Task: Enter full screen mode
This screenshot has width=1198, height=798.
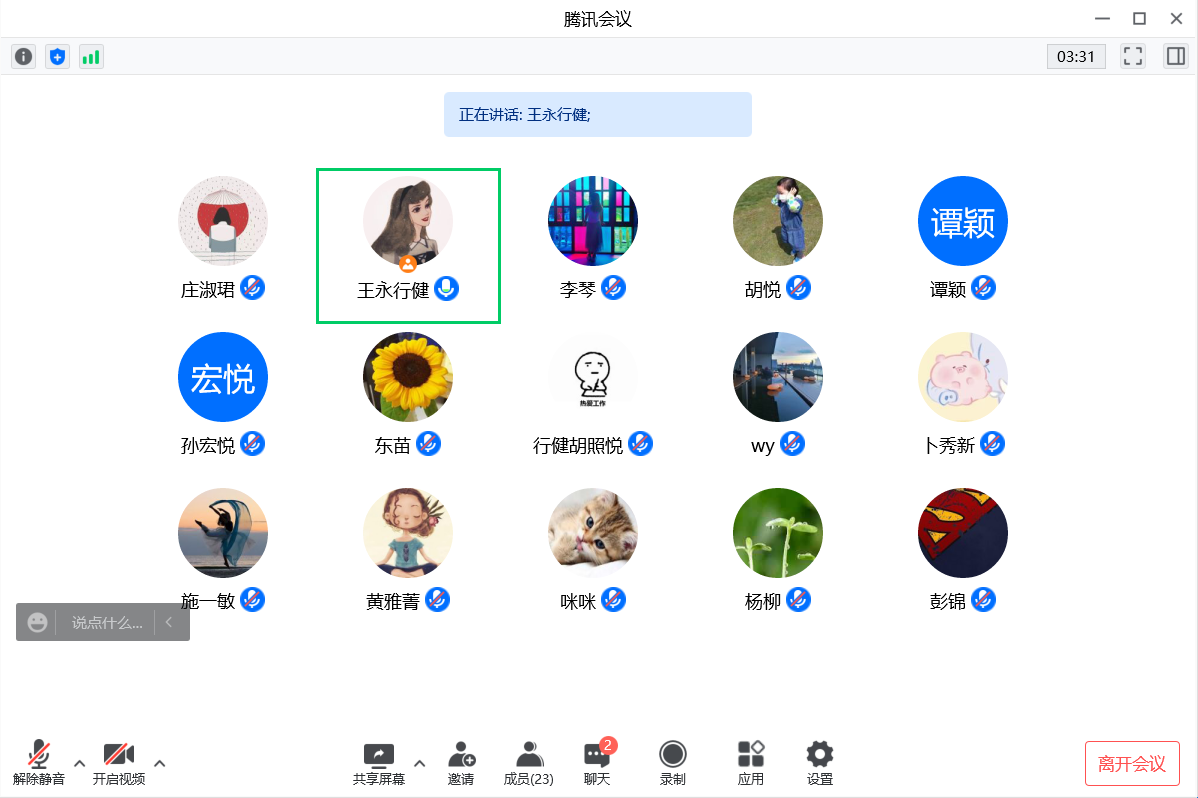Action: pos(1132,57)
